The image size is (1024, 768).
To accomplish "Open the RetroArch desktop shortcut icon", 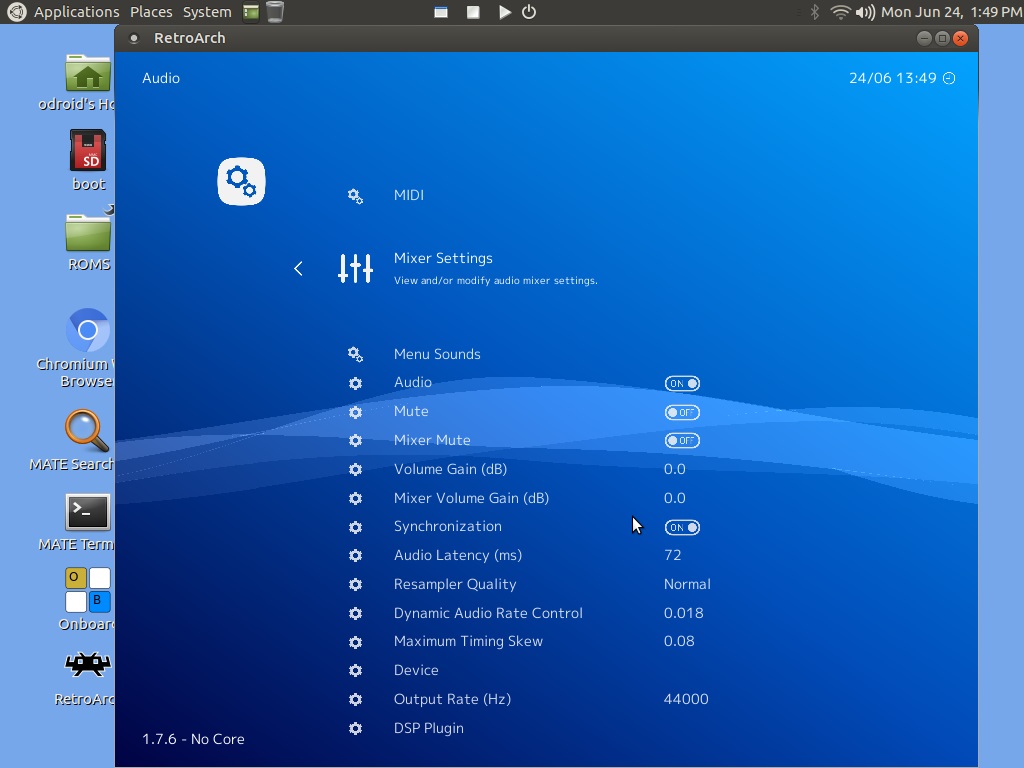I will tap(87, 664).
